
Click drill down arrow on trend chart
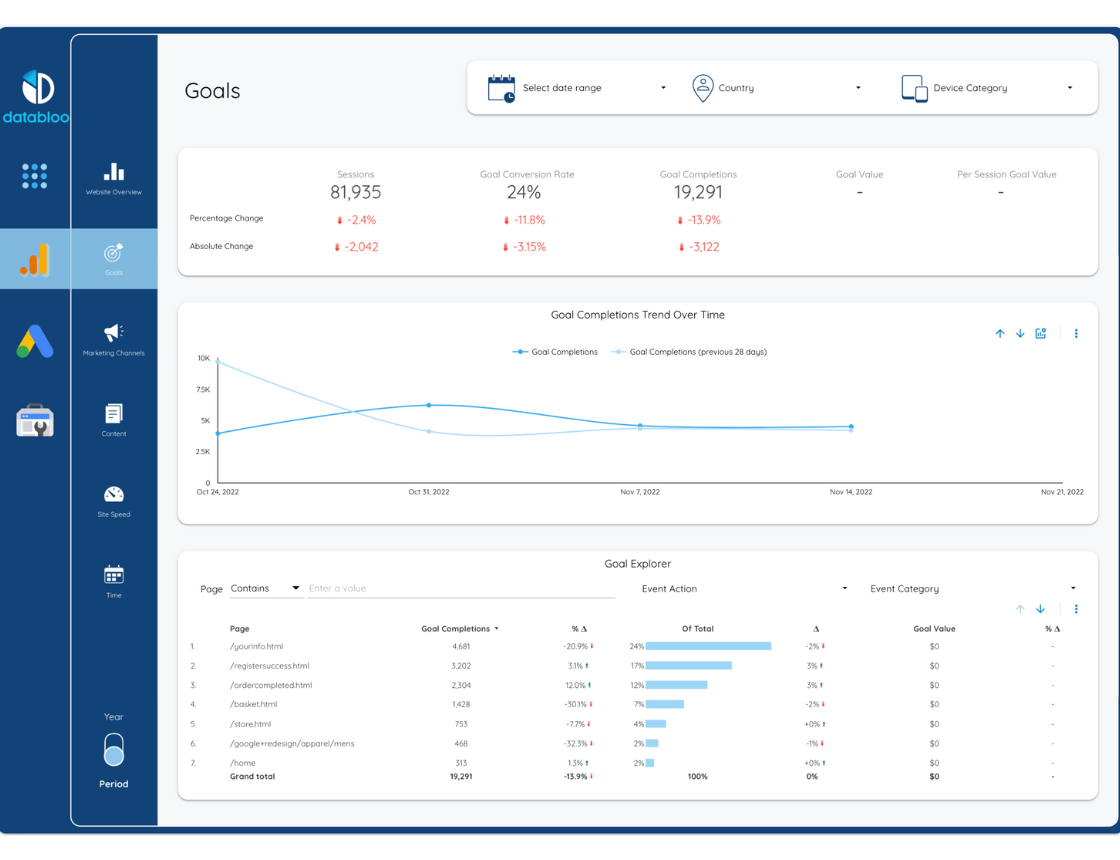tap(1020, 334)
